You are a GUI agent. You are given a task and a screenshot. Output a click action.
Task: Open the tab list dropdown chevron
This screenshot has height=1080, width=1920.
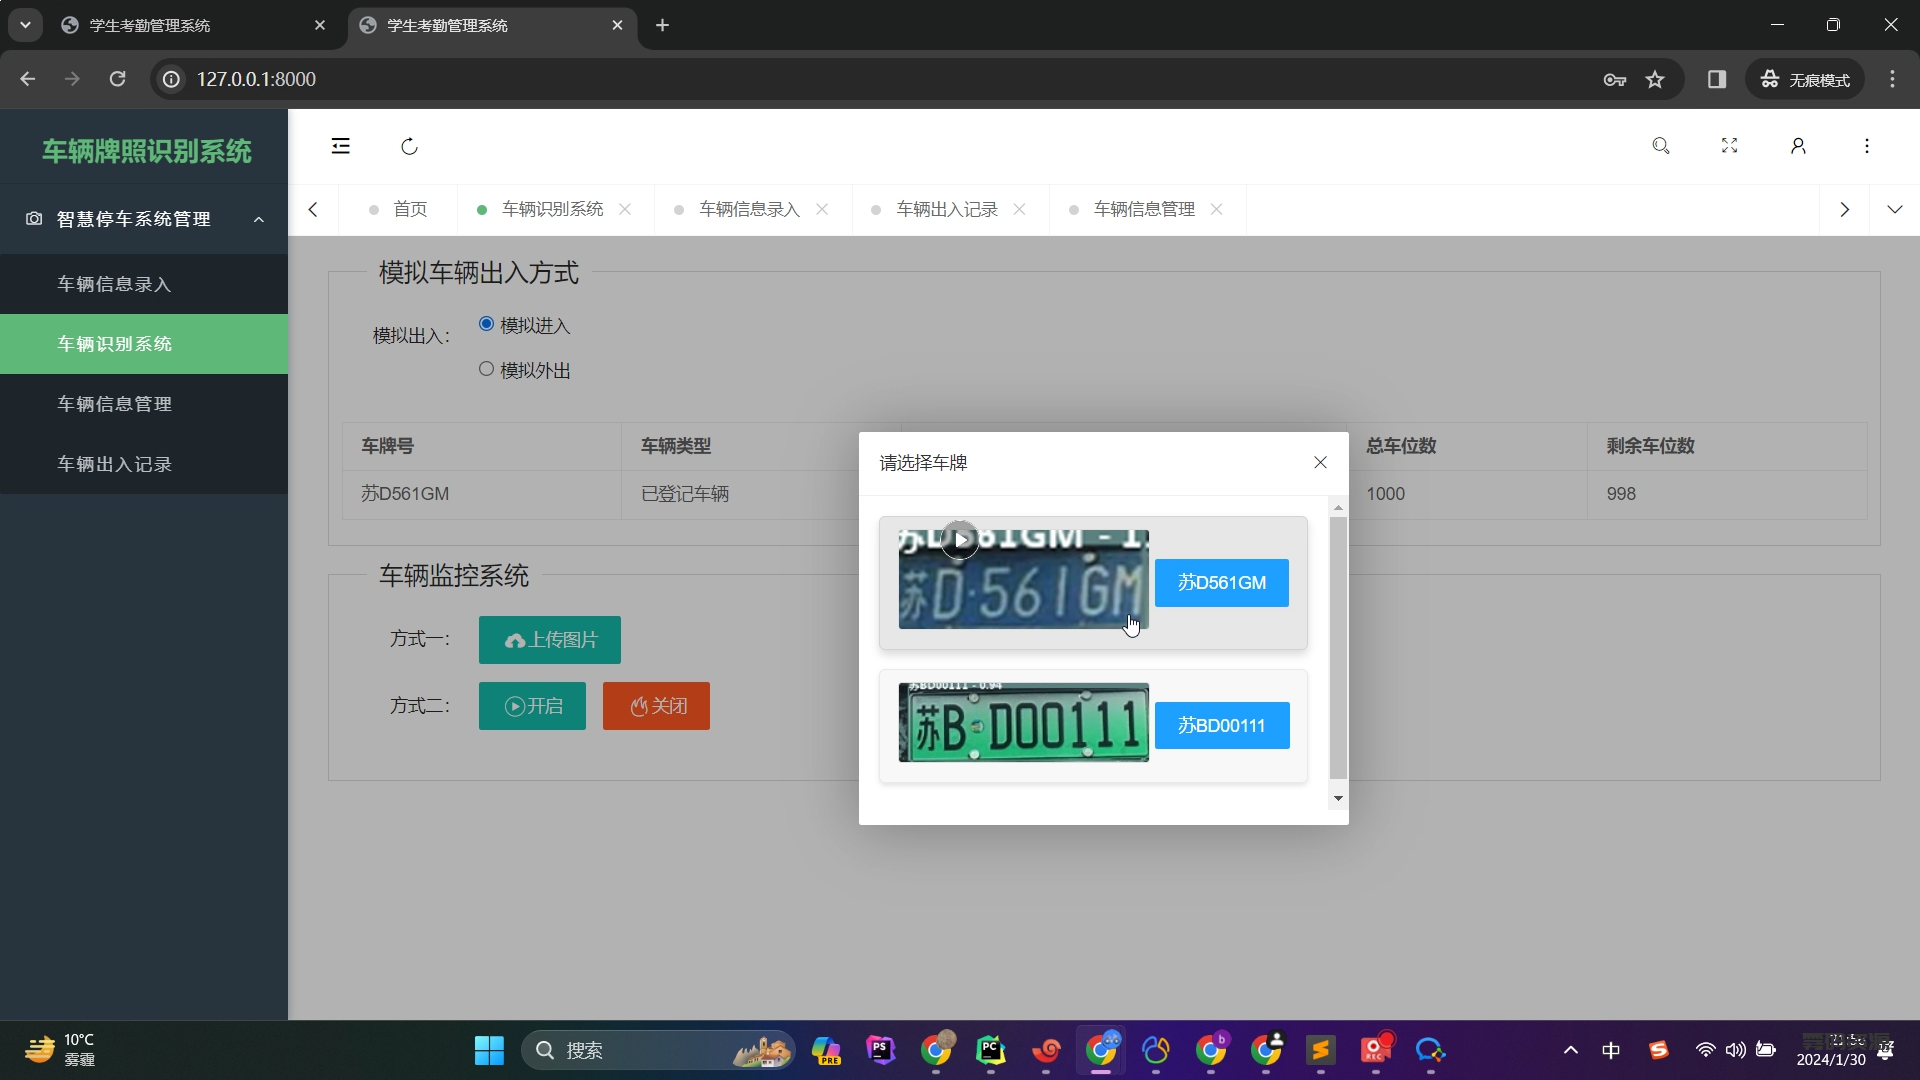coord(1894,209)
